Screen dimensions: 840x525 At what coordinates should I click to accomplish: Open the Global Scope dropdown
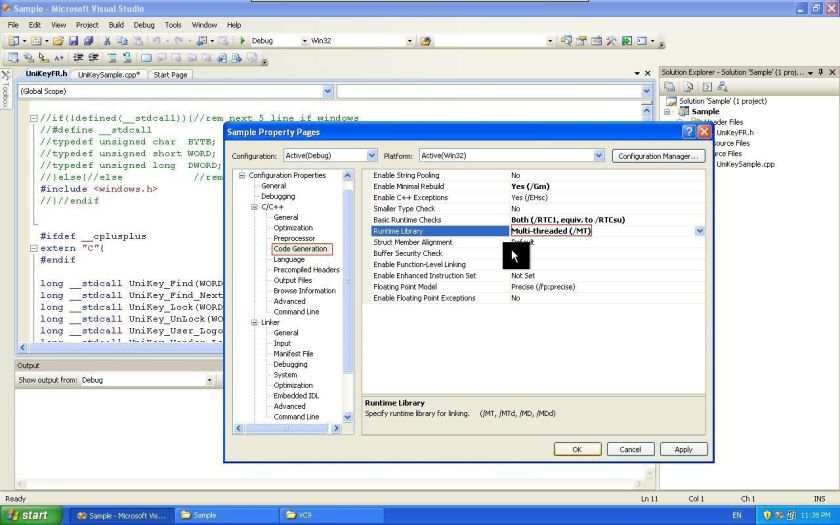[328, 92]
